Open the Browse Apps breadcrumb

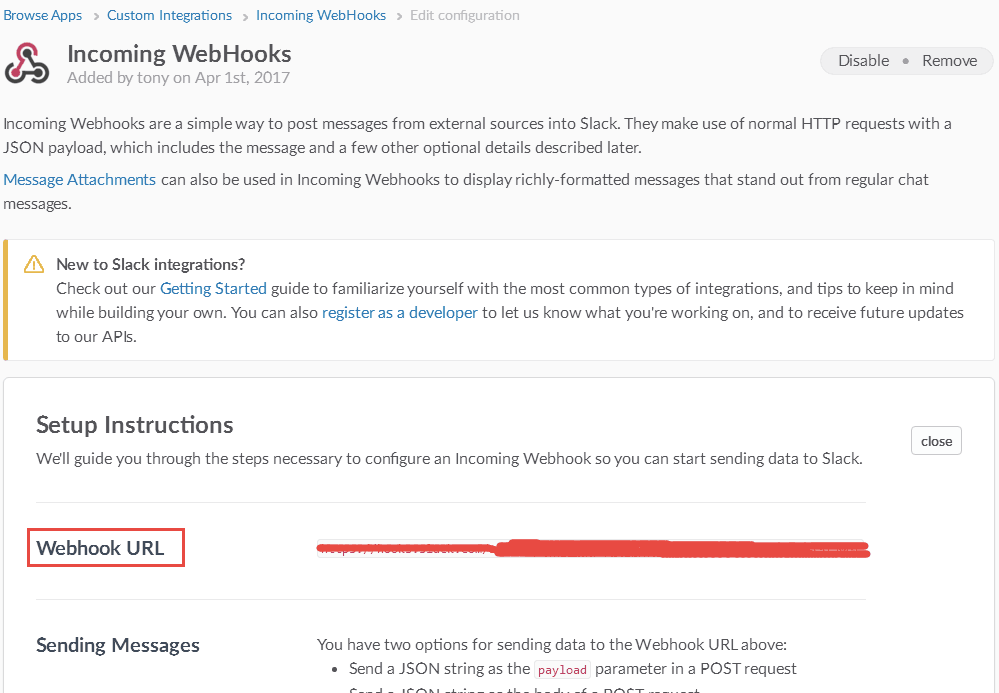pyautogui.click(x=43, y=15)
